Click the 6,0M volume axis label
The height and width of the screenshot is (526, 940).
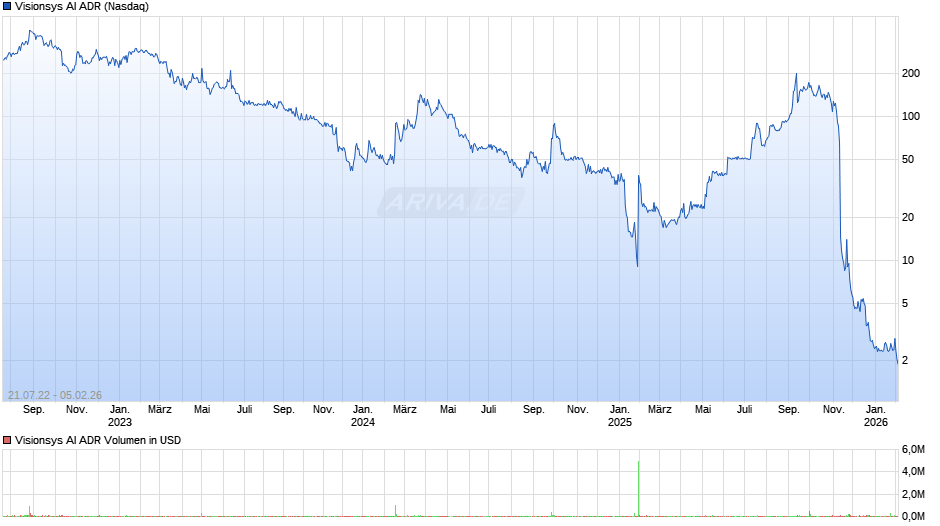click(x=913, y=450)
